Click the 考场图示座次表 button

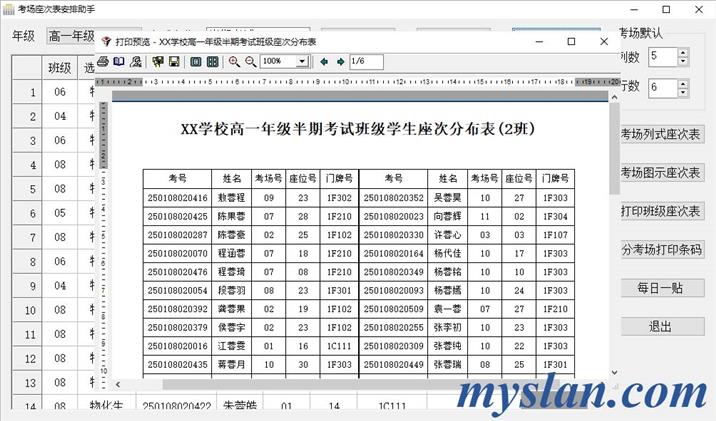pyautogui.click(x=660, y=172)
